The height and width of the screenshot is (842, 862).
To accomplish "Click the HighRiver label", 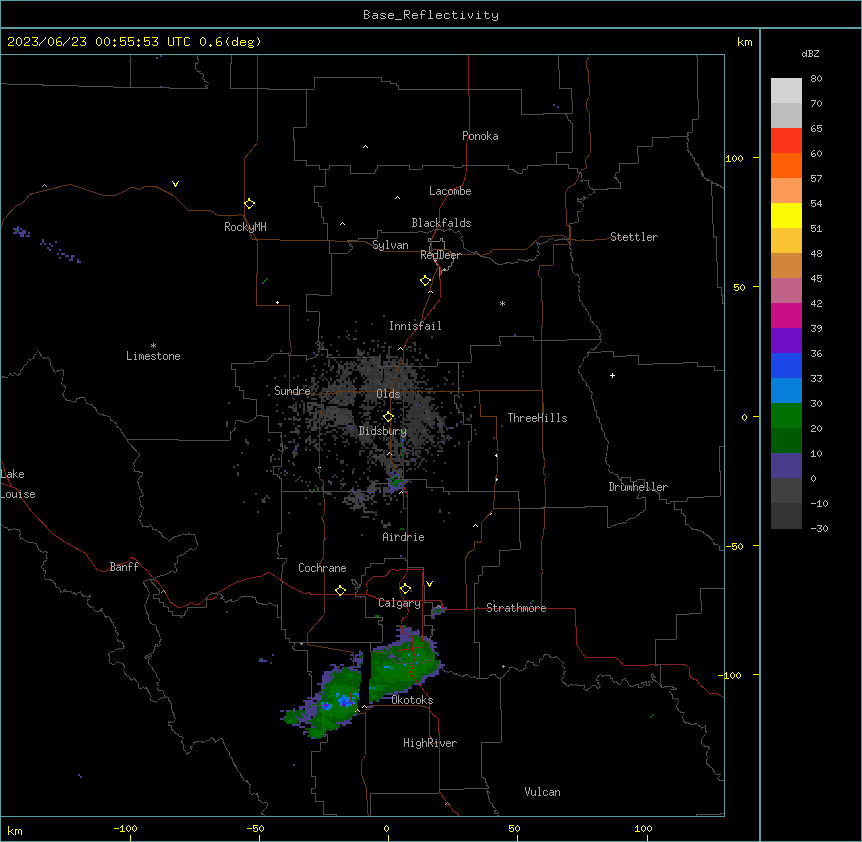I will [x=430, y=743].
